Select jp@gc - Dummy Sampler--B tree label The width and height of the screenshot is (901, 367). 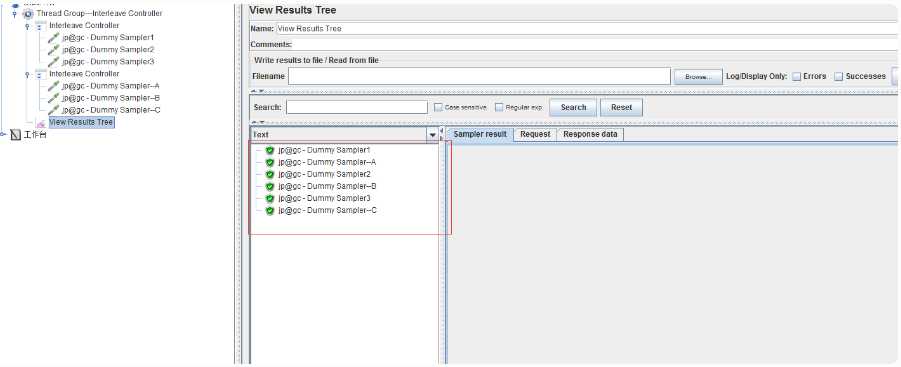tap(110, 98)
